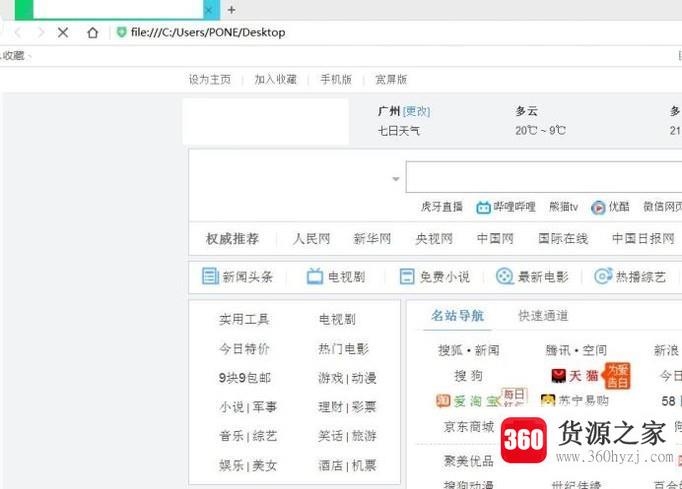
Task: Click the 苏宁易购 lion icon
Action: tap(548, 400)
